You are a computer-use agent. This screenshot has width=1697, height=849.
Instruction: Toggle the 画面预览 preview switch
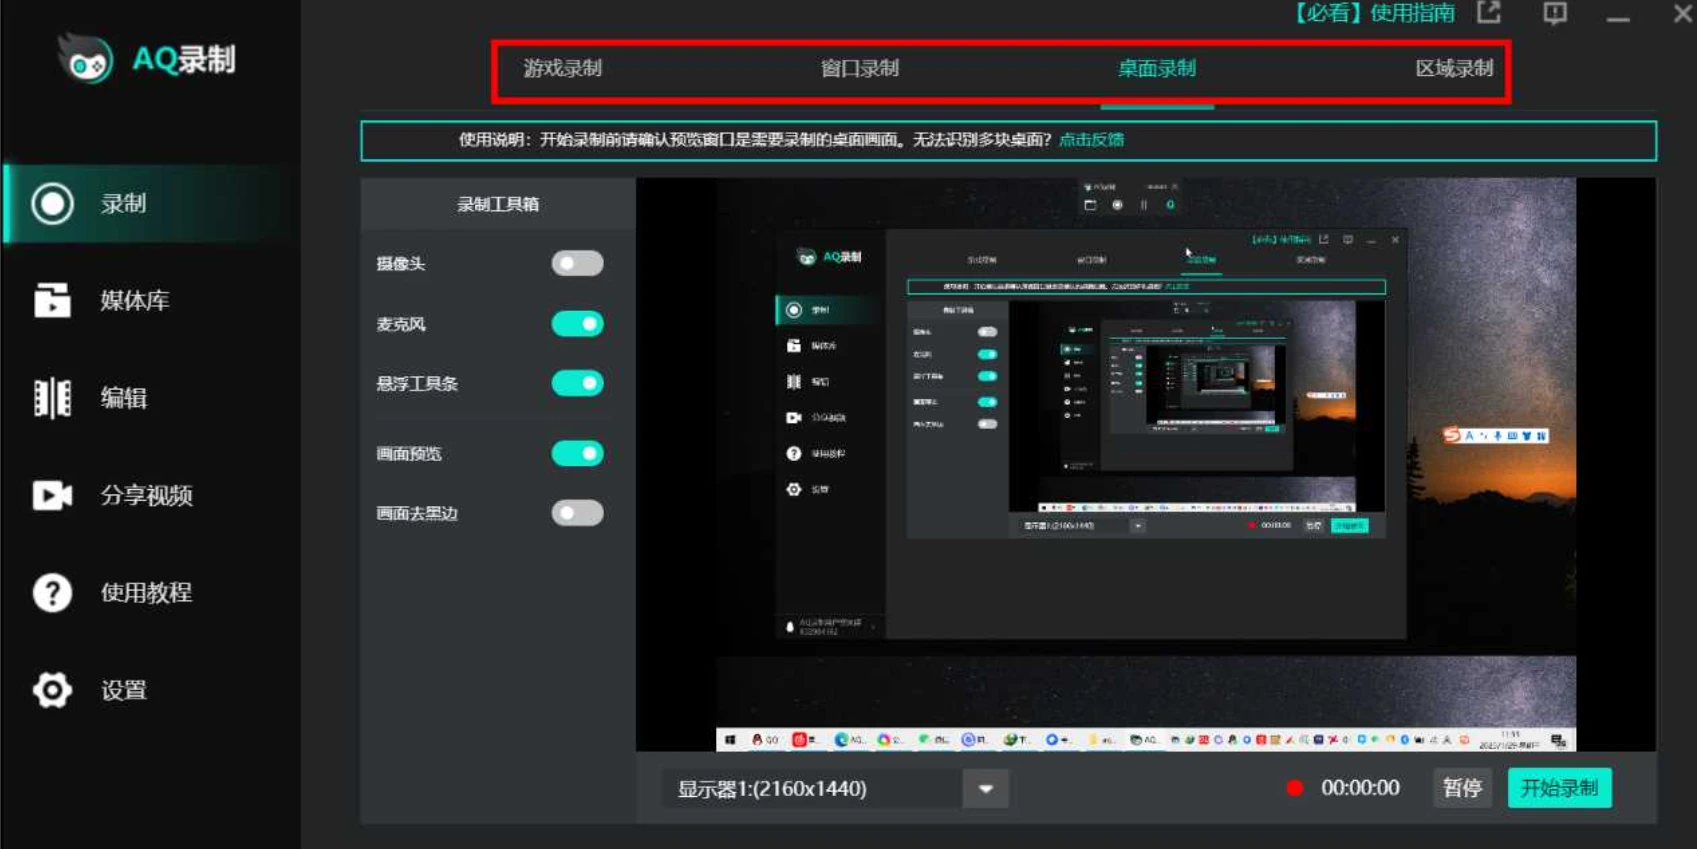tap(577, 454)
